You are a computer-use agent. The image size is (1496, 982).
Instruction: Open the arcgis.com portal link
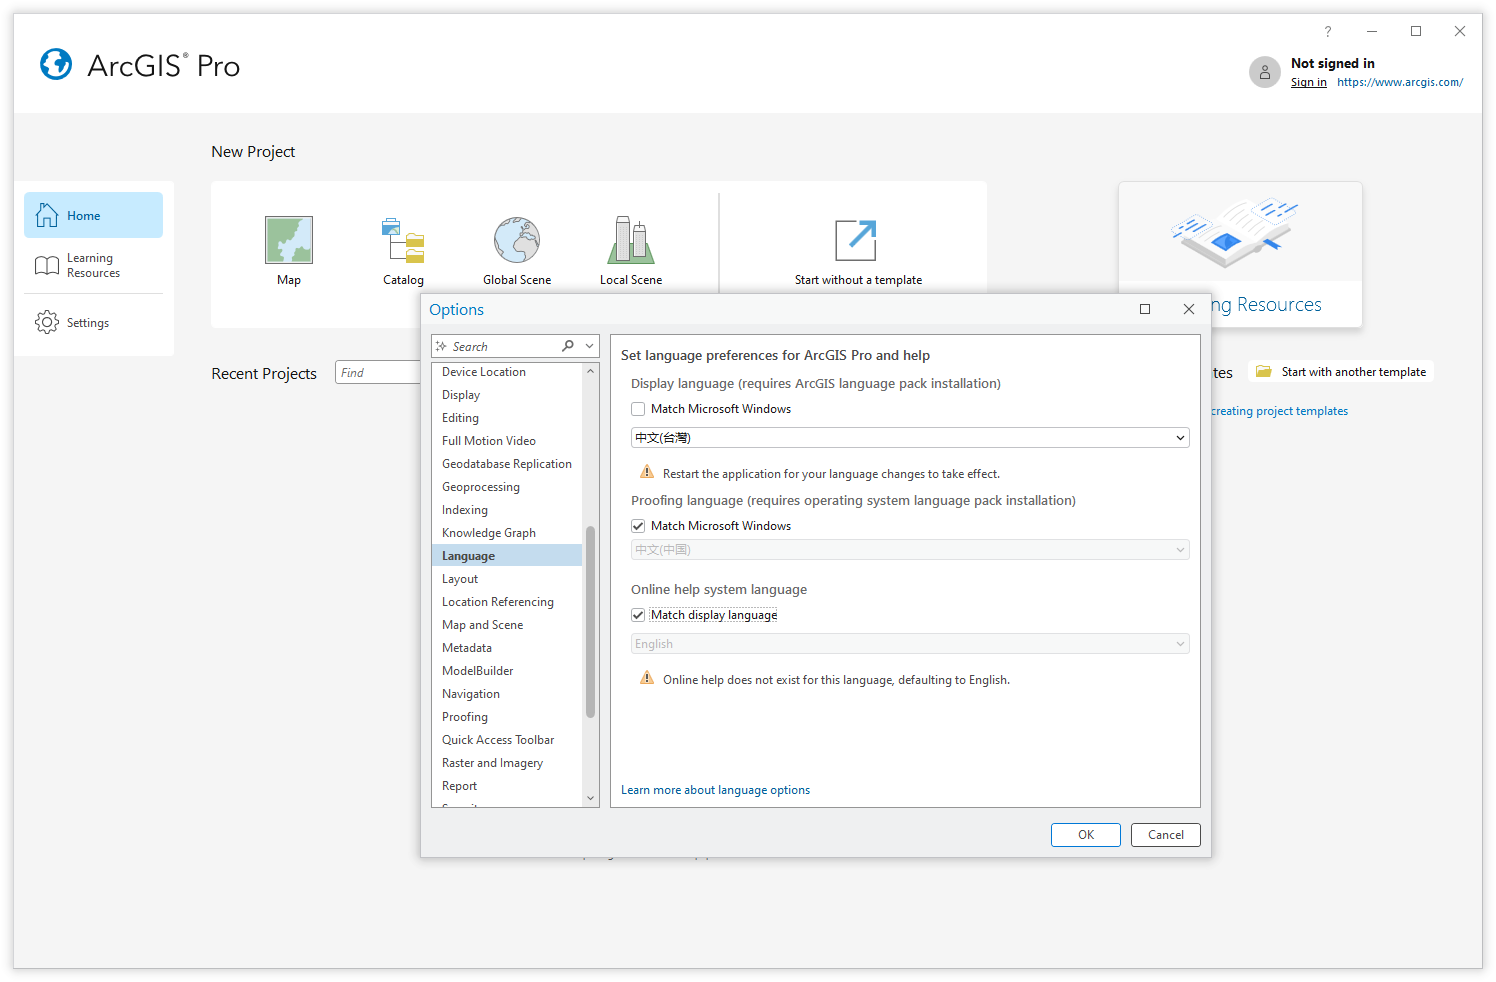[x=1400, y=82]
